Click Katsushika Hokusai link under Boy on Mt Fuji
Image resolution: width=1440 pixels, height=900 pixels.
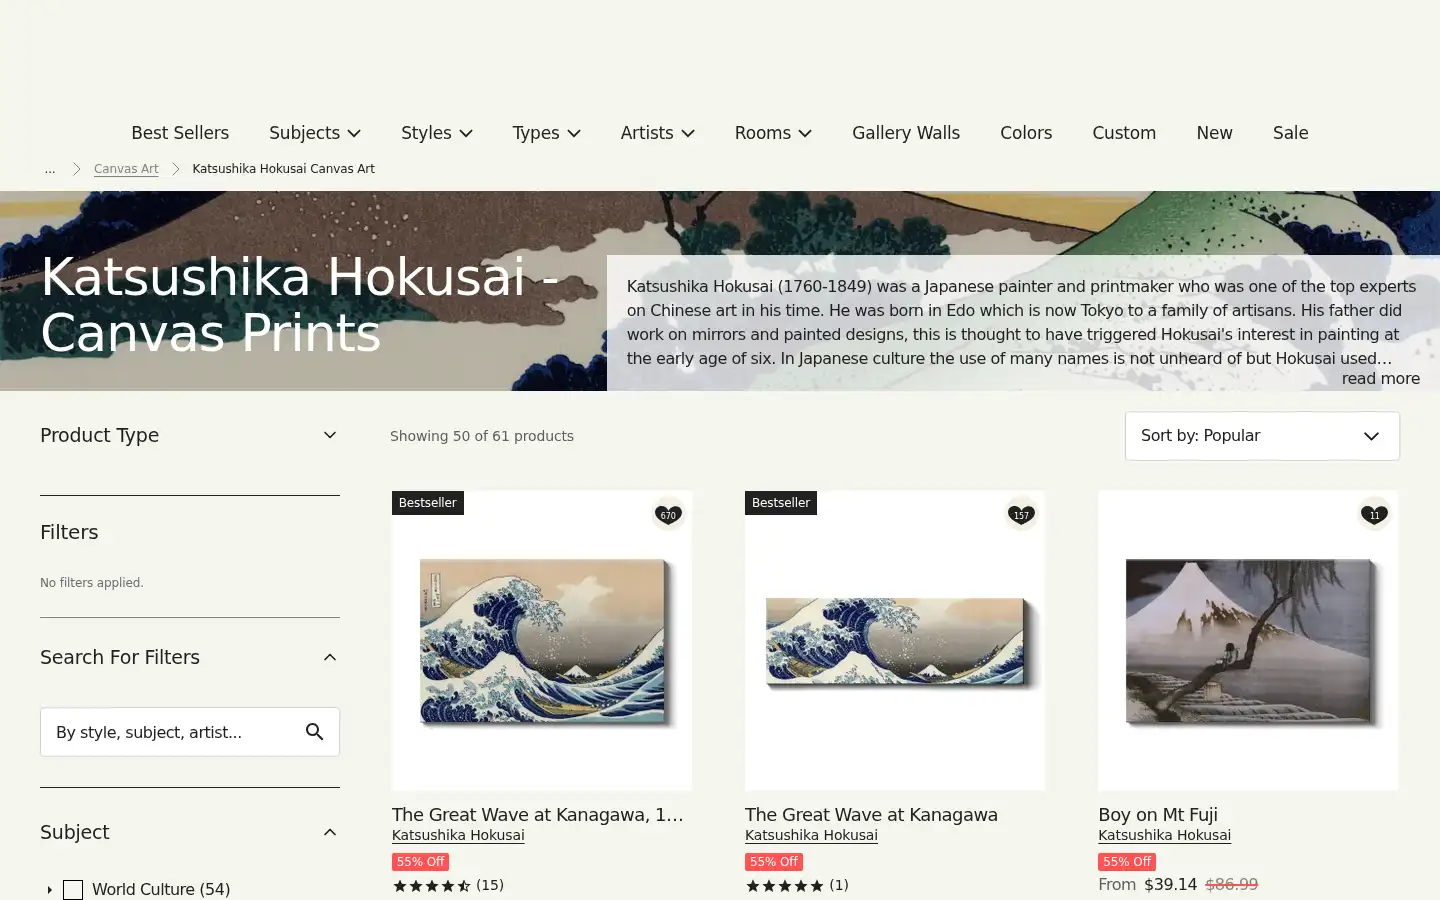(x=1164, y=835)
